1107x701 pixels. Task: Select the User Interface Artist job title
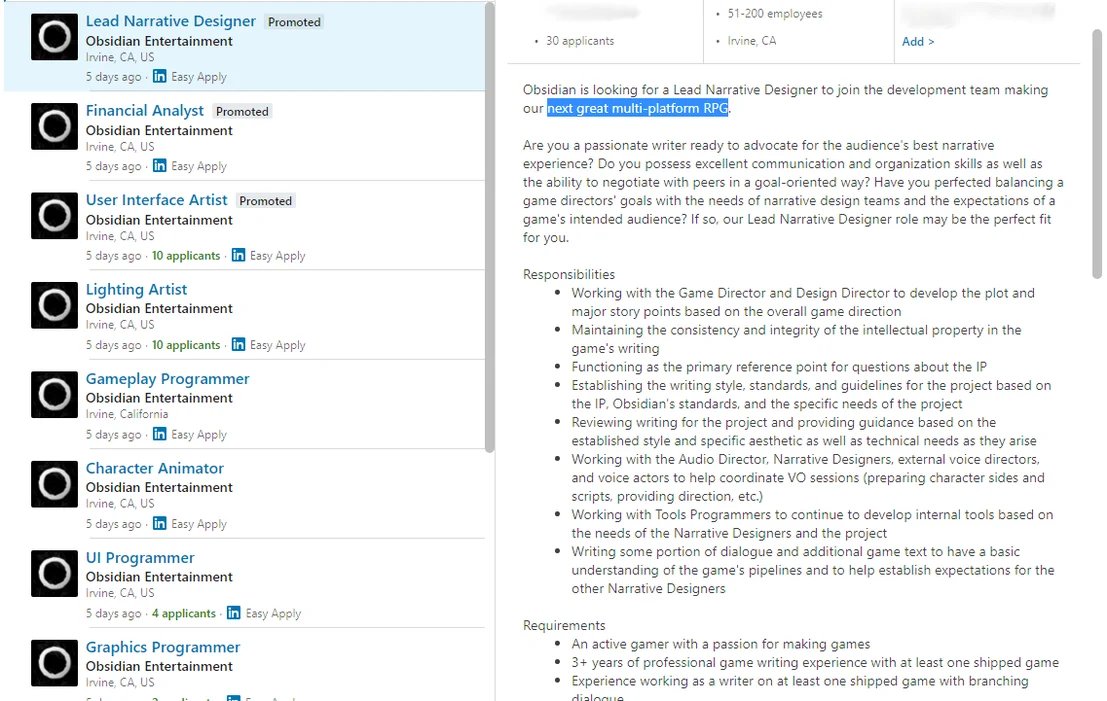[x=156, y=200]
